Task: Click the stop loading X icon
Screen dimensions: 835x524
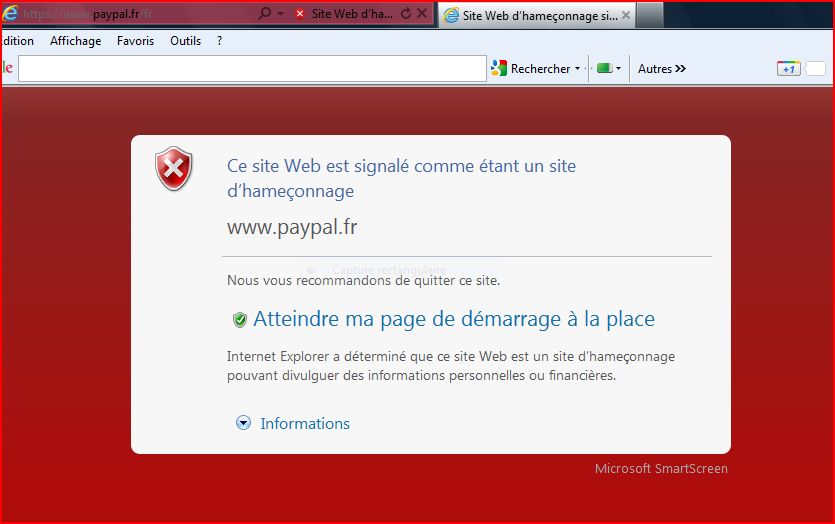Action: 422,13
